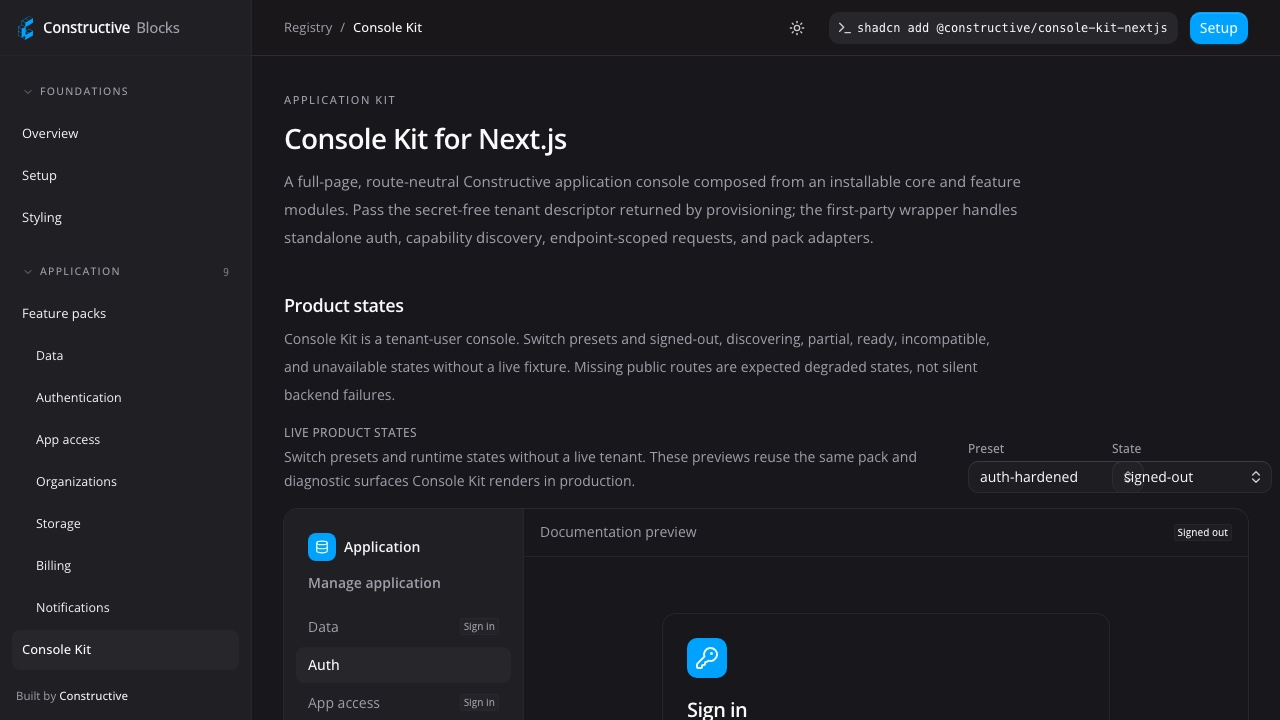
Task: Click the Sign in card heading
Action: click(717, 710)
